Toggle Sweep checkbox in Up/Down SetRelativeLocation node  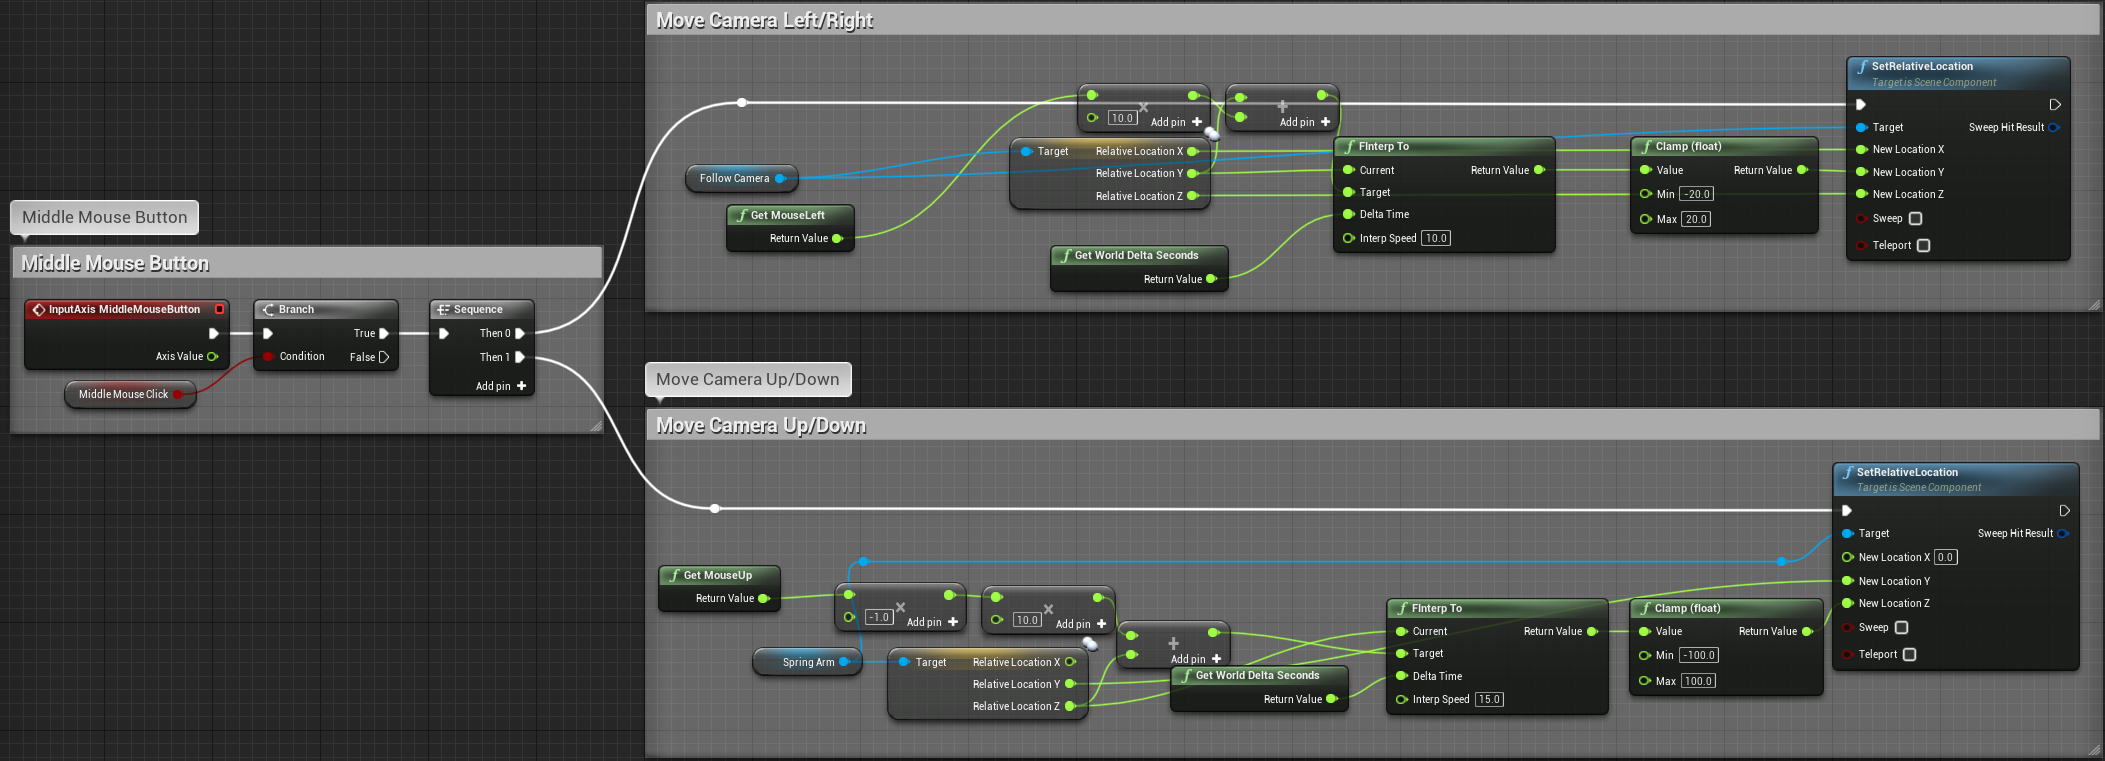click(1901, 628)
